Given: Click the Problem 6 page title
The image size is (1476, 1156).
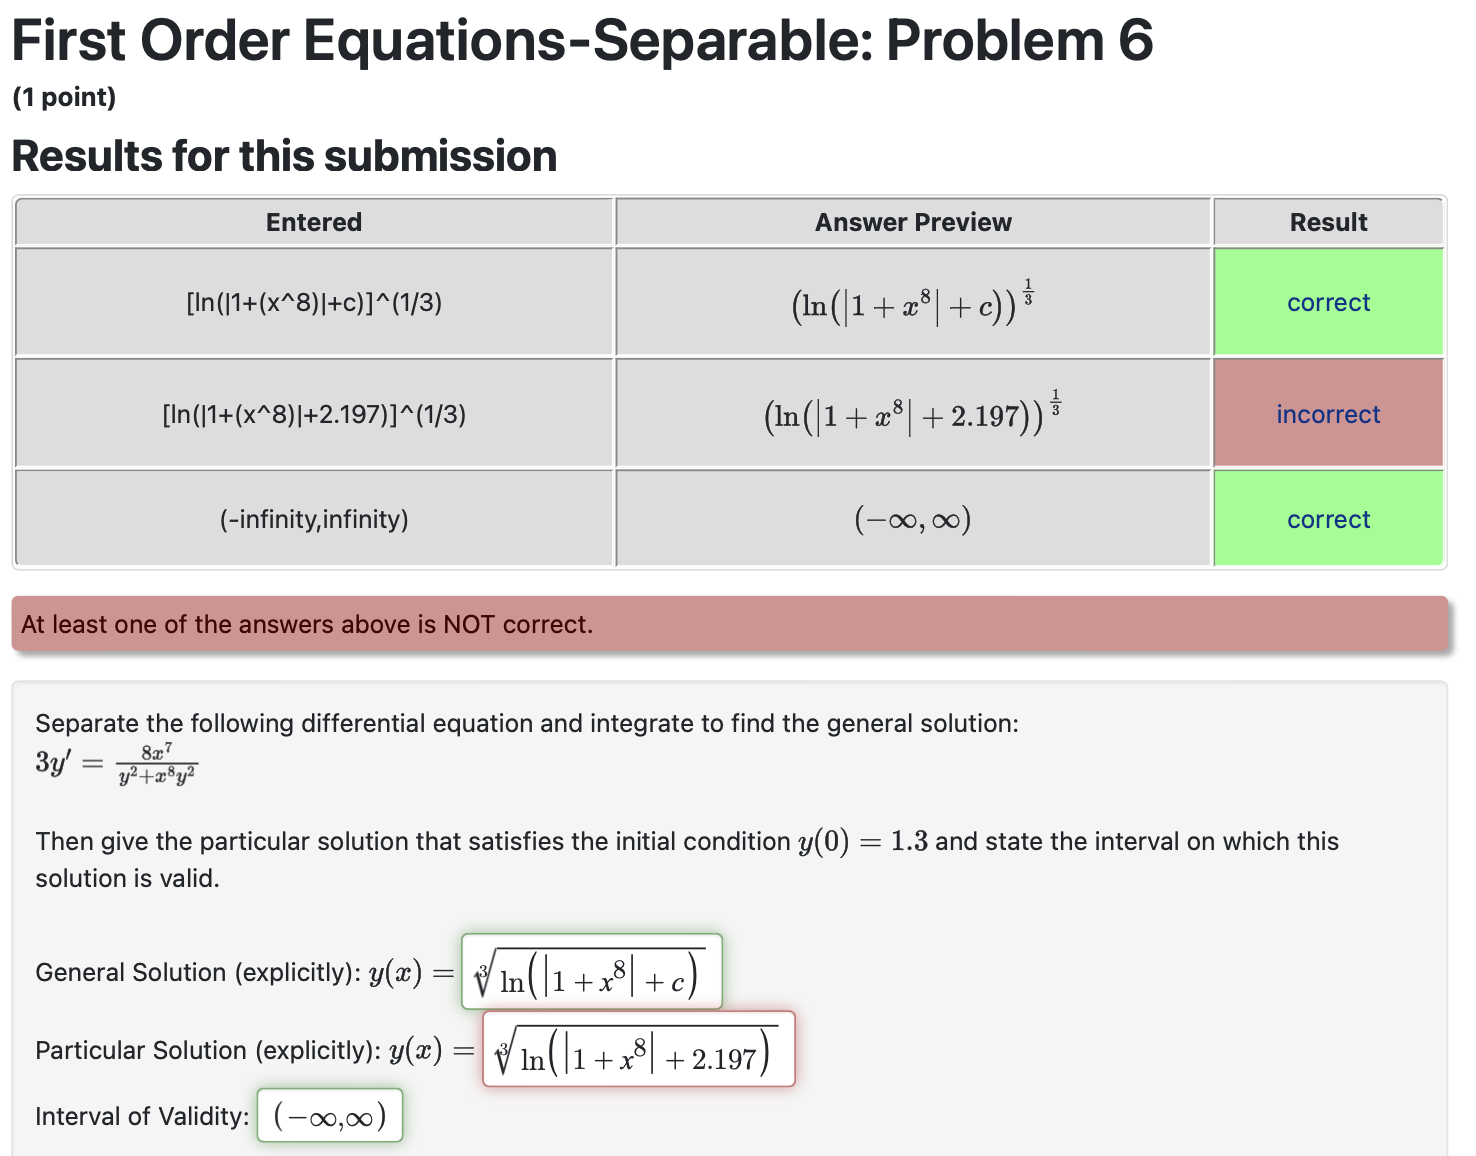Looking at the screenshot, I should pos(583,40).
